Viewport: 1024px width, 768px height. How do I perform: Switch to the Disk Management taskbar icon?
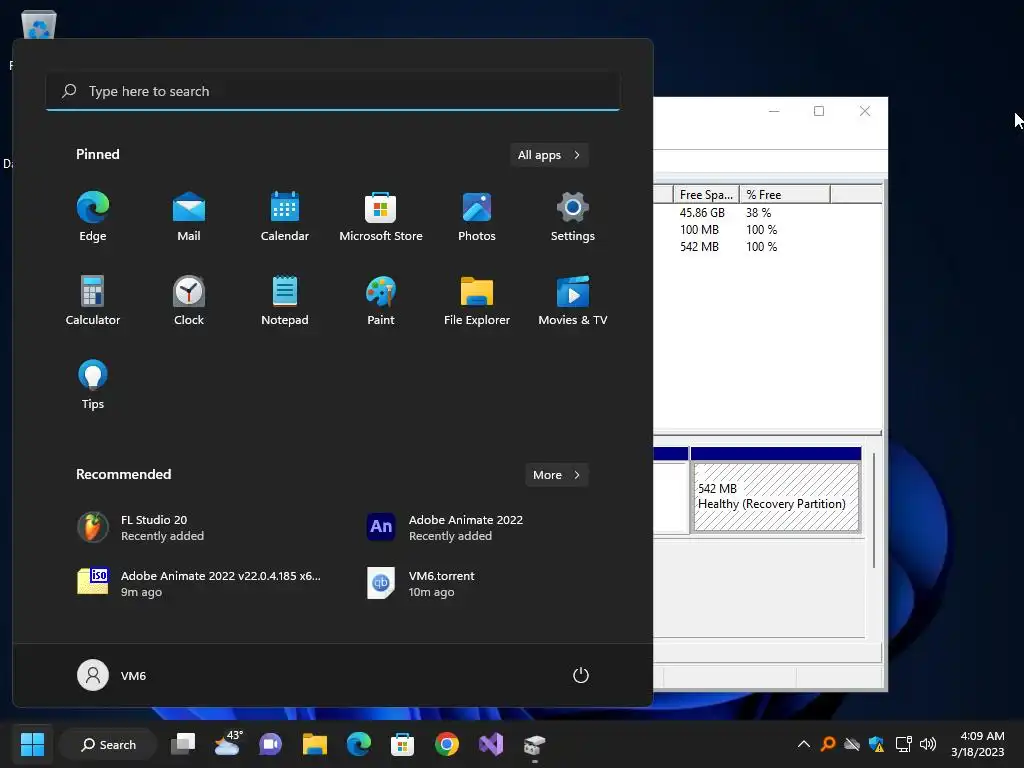tap(534, 744)
